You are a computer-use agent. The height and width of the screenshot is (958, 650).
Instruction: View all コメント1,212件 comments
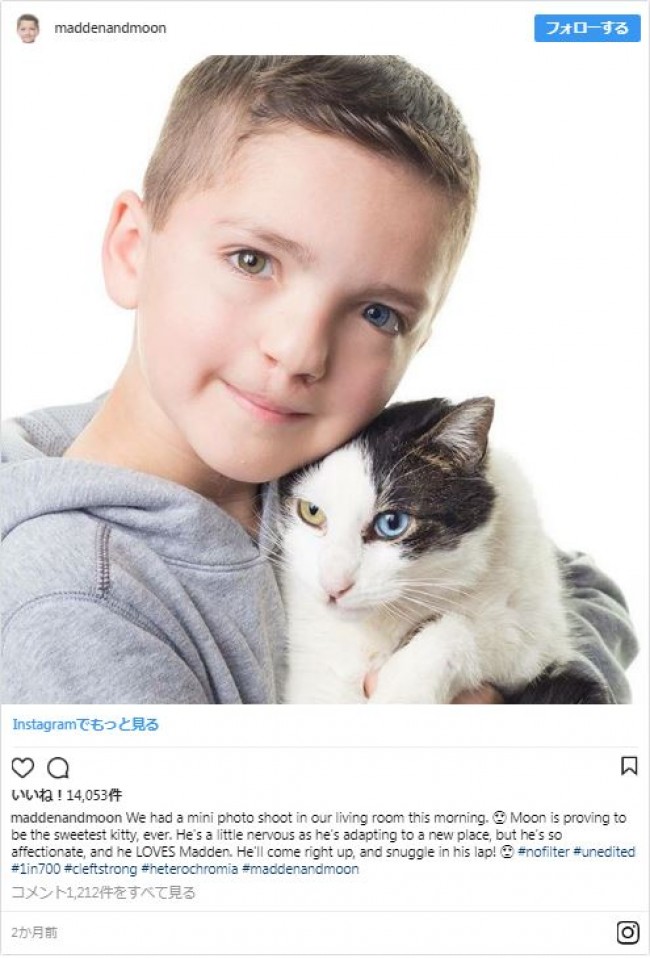tap(103, 893)
